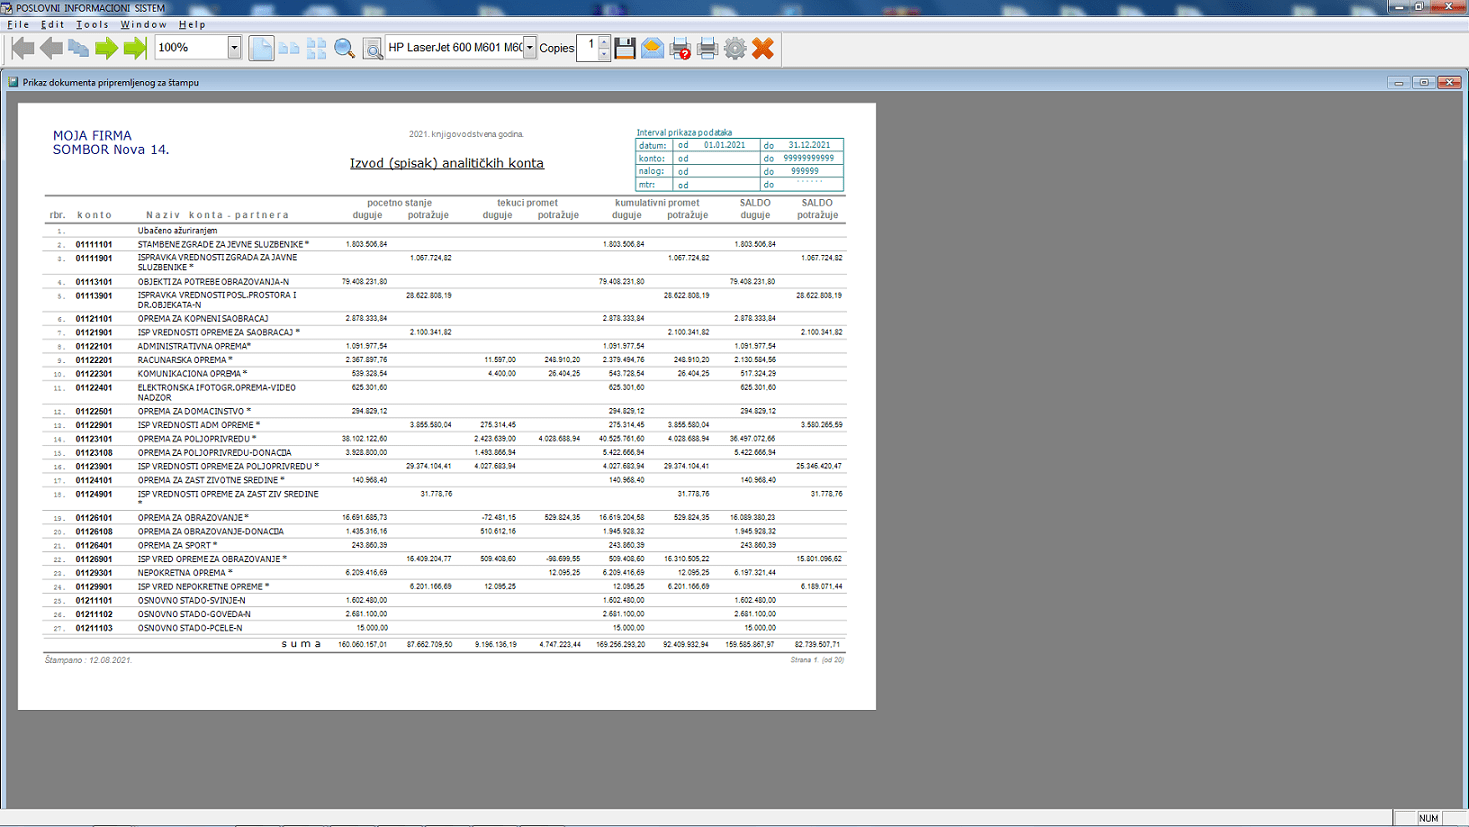
Task: Open the zoom level dropdown arrow
Action: [234, 48]
